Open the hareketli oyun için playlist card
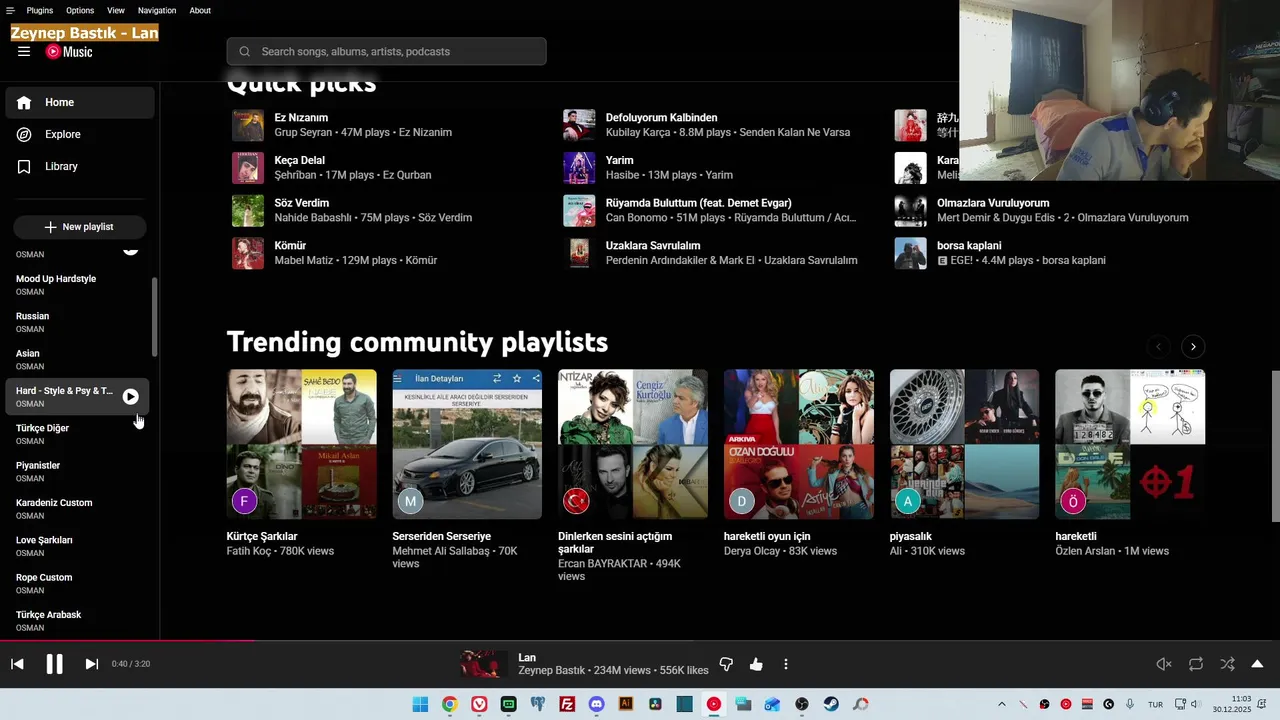Screen dimensions: 1280x720 (799, 444)
